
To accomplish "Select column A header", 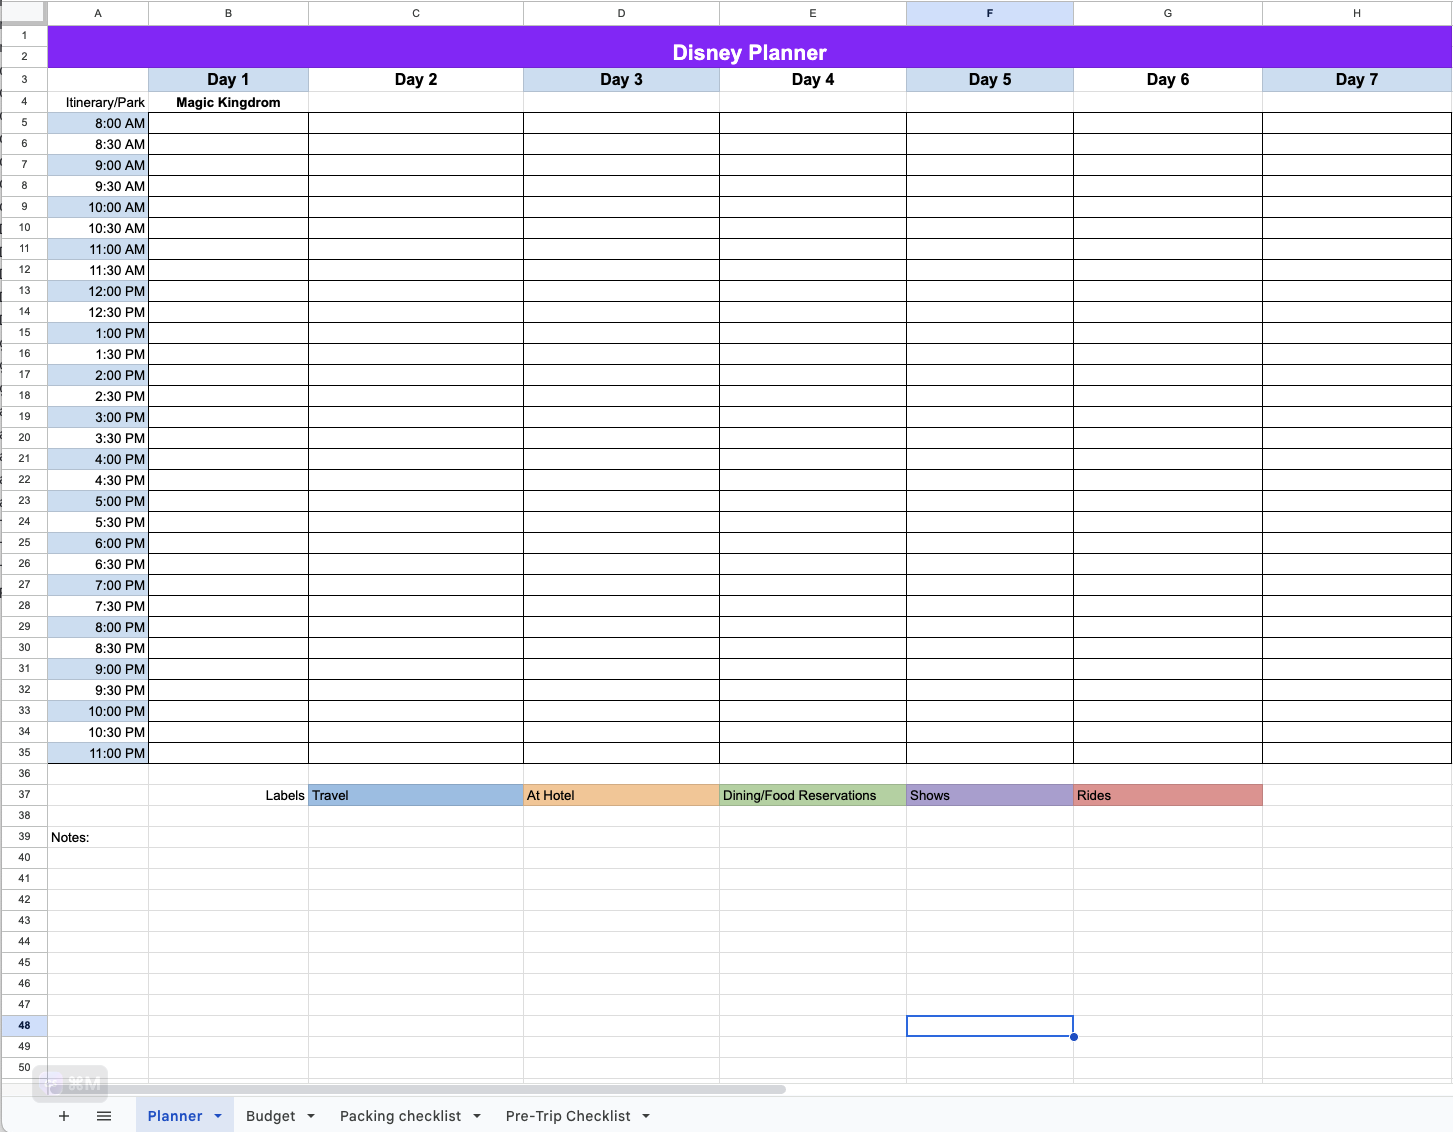I will tap(98, 13).
